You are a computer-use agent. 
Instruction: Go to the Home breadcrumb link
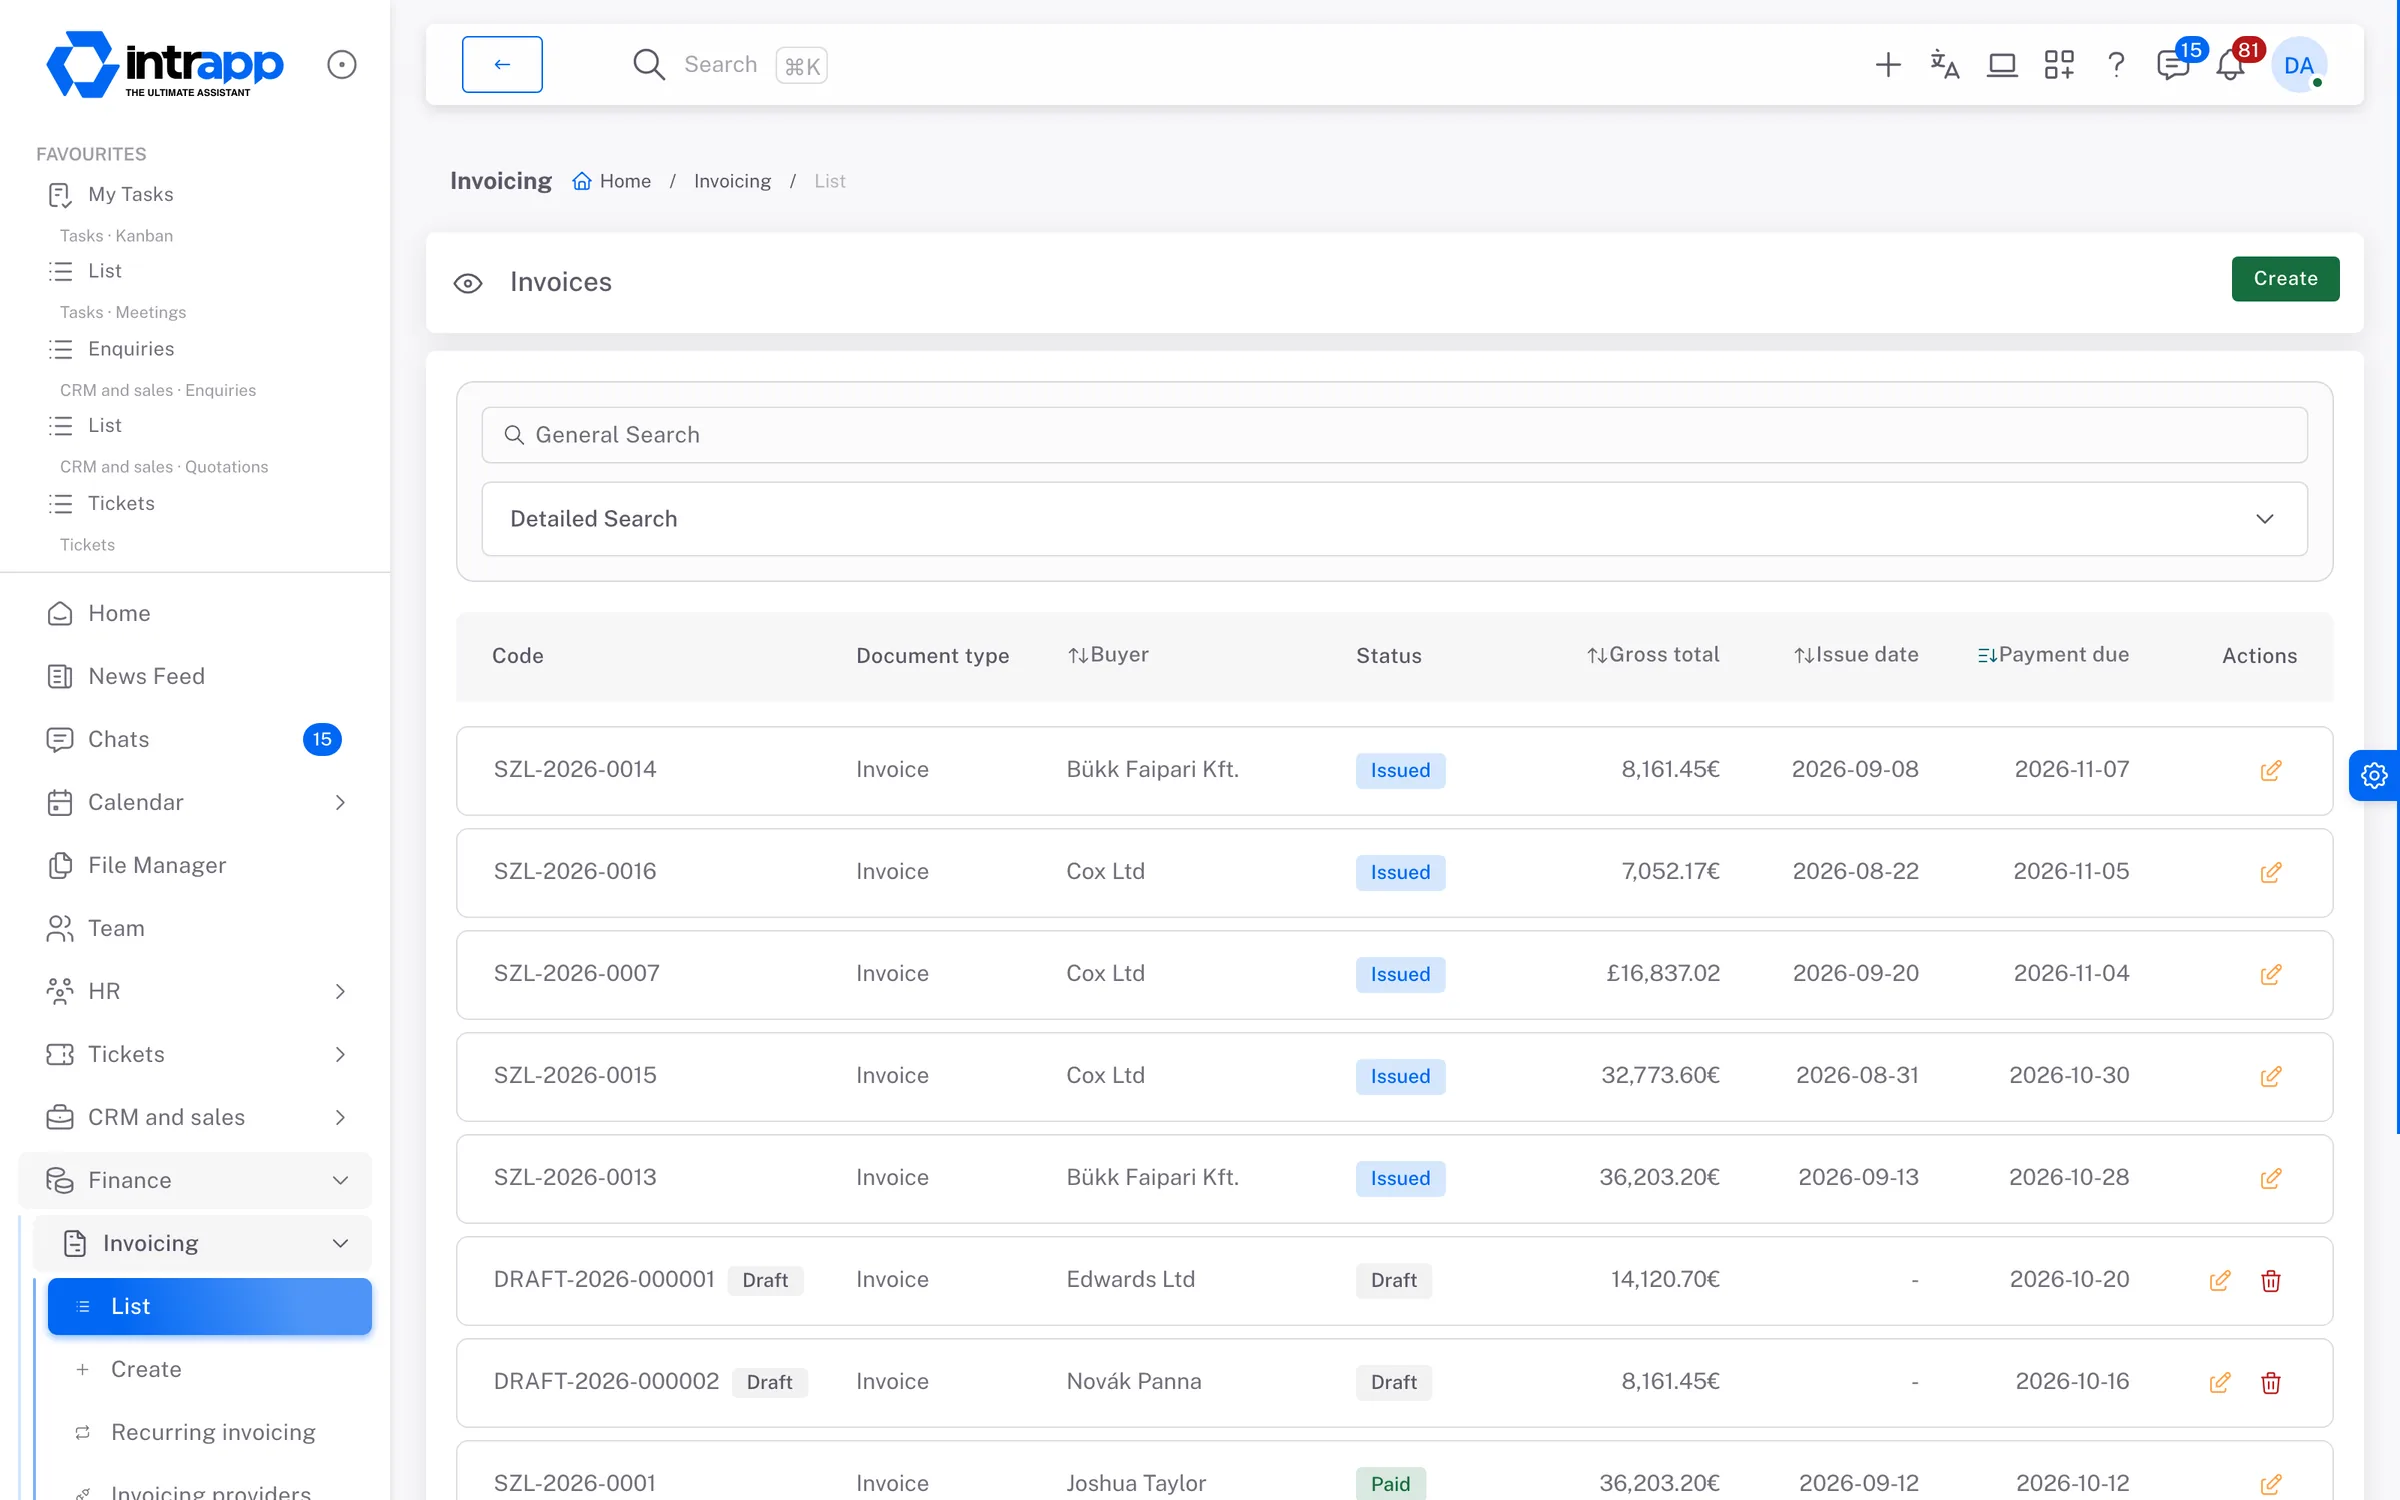(x=612, y=181)
